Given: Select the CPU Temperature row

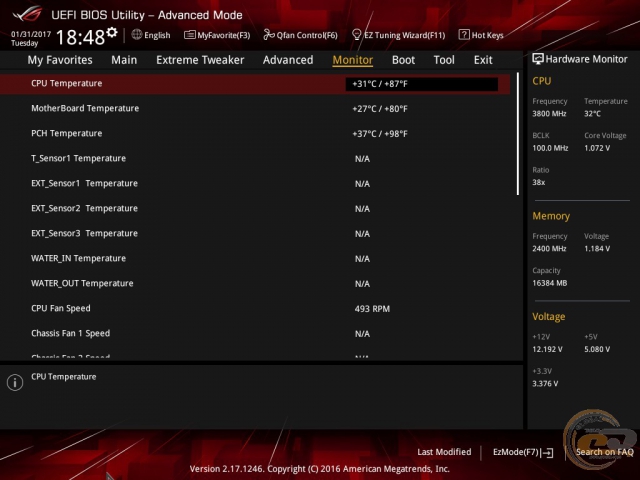Looking at the screenshot, I should click(255, 84).
